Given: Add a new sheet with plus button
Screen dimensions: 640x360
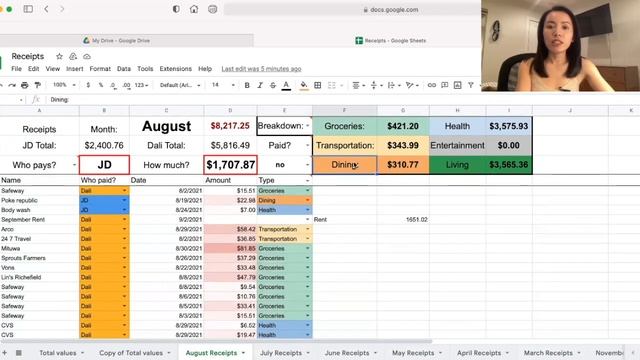Looking at the screenshot, I should coord(4,353).
